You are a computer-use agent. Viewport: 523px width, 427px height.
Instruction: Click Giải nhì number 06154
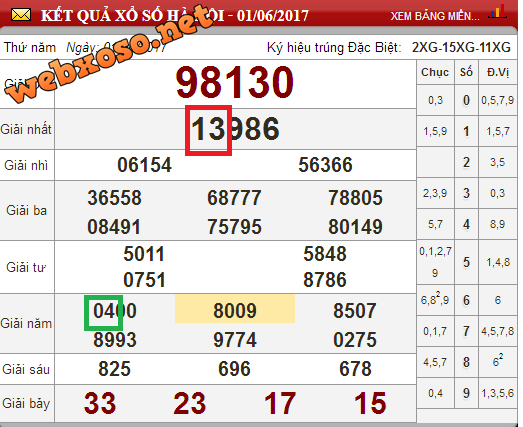pos(144,165)
